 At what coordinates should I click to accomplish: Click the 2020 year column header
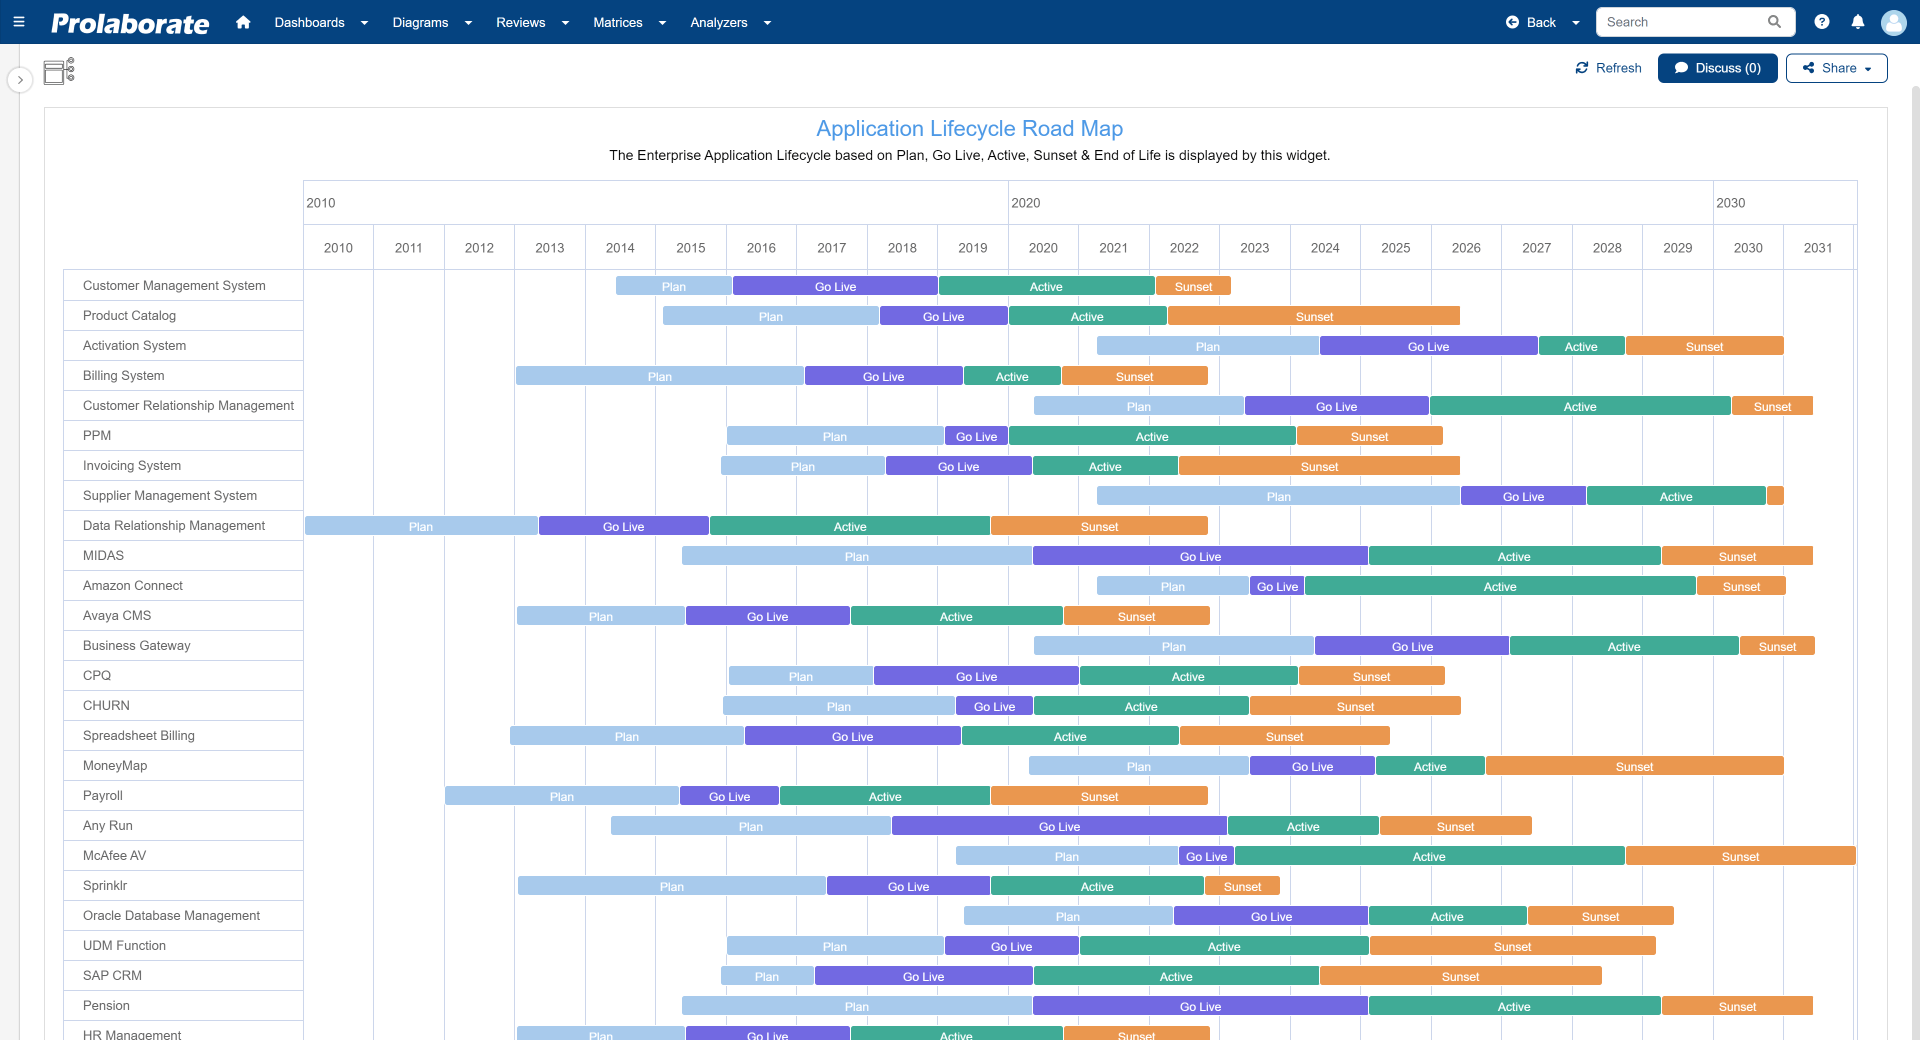point(1043,247)
